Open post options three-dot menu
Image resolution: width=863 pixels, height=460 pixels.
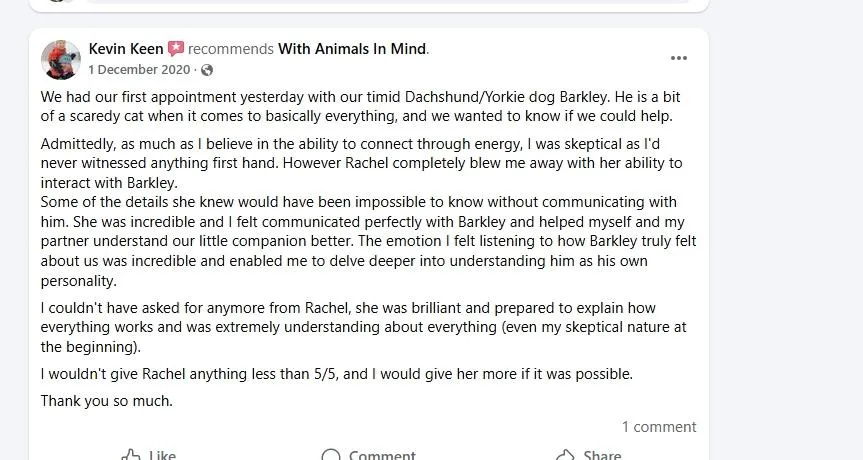679,58
